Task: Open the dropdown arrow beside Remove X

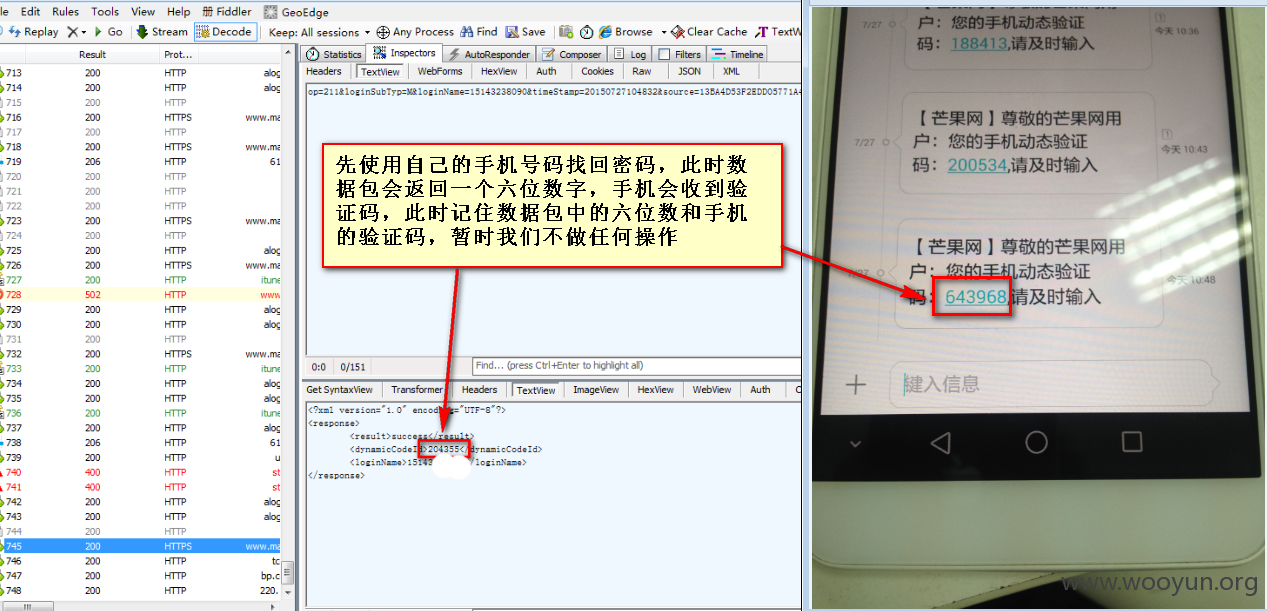Action: point(84,32)
